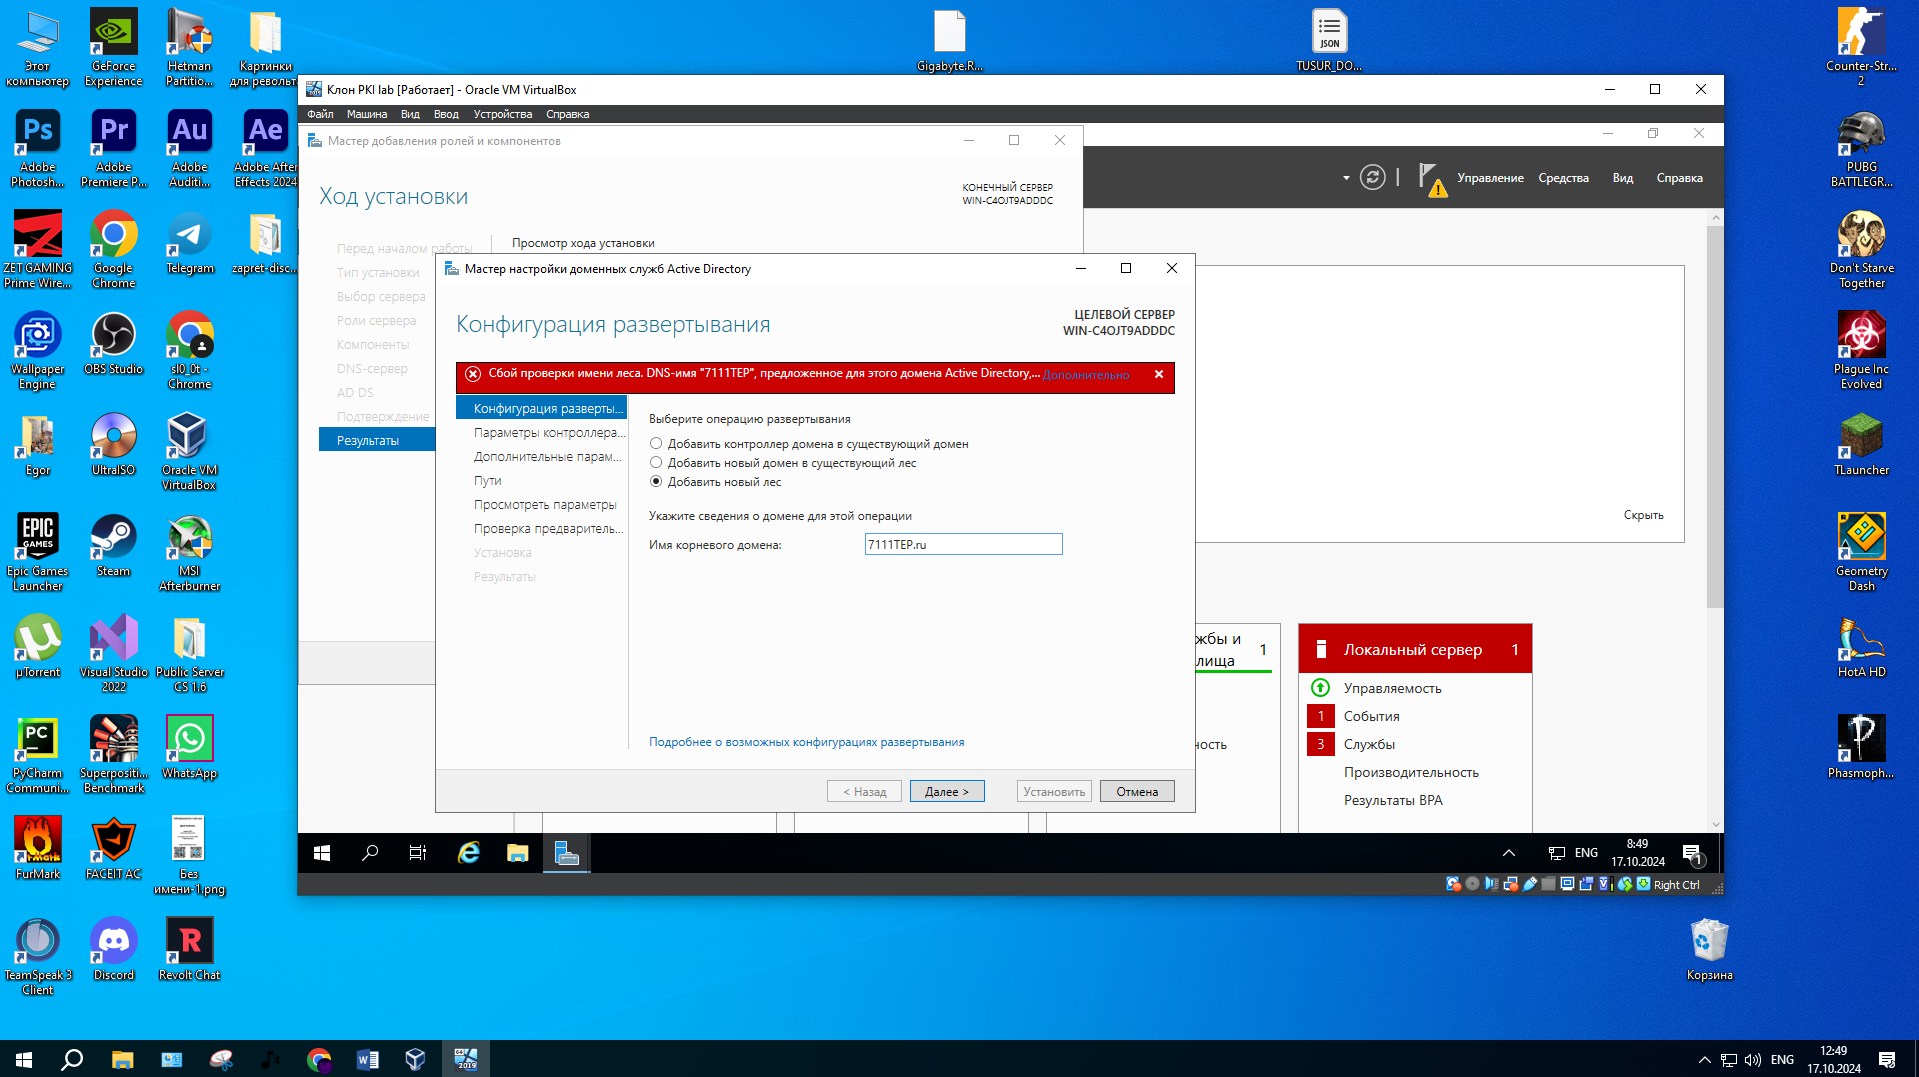Click host Windows Start button

point(24,1059)
